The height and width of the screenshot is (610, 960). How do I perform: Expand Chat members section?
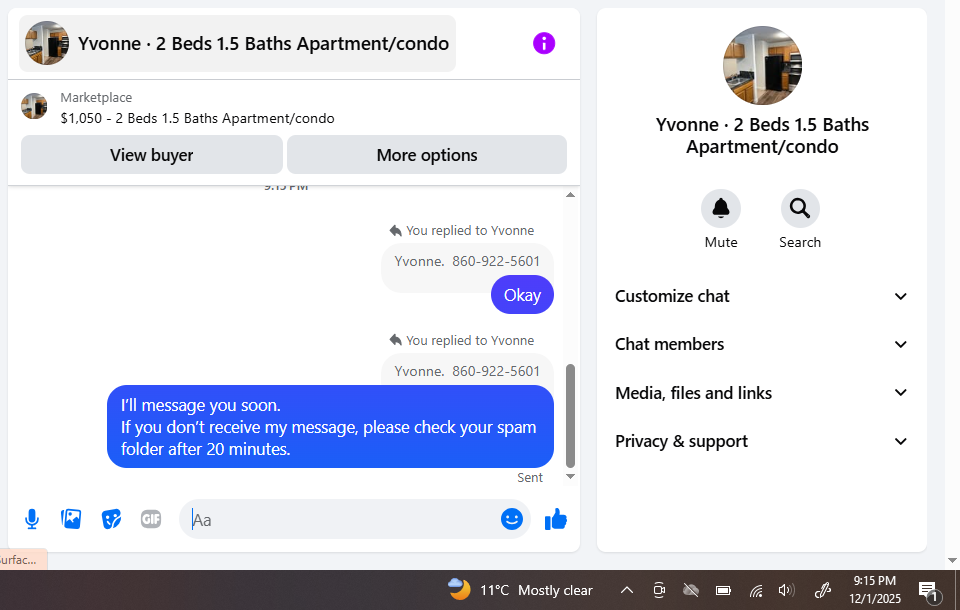tap(761, 344)
